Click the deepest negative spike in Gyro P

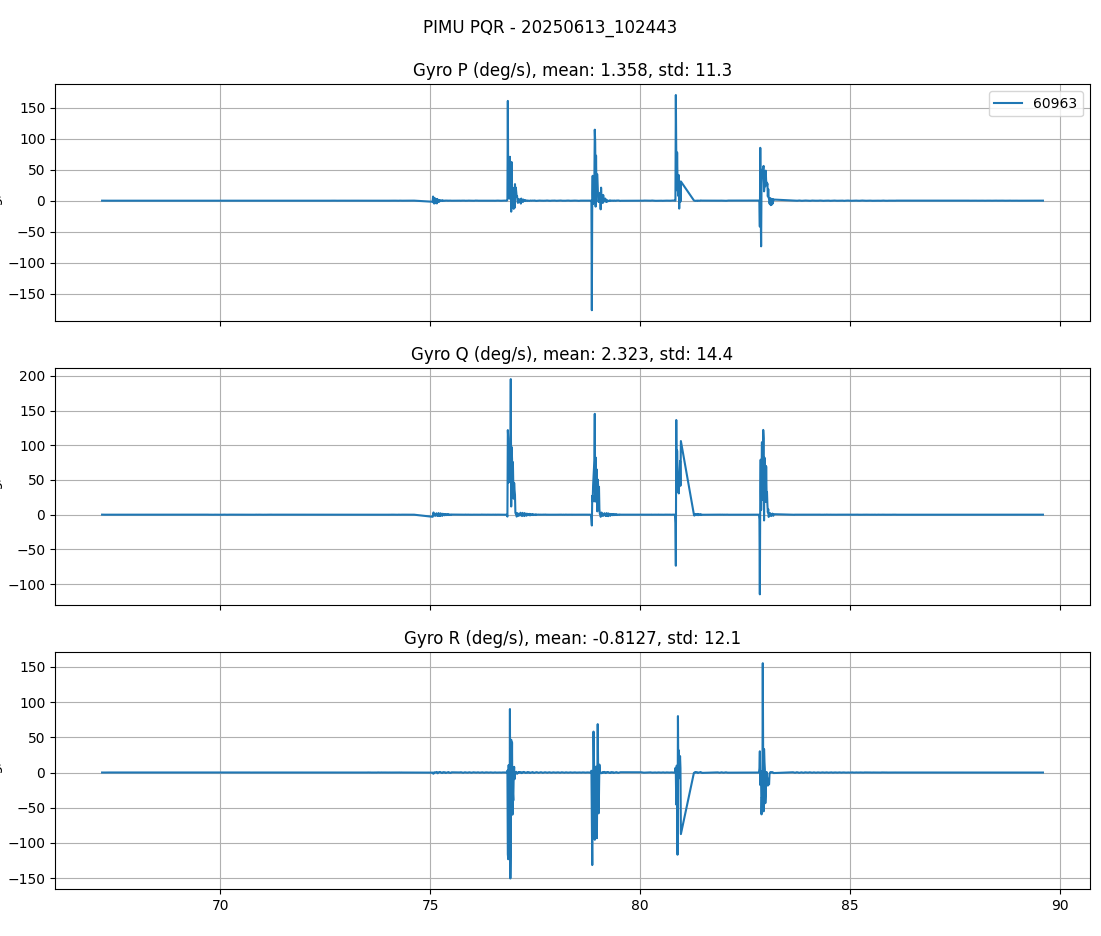tap(591, 308)
